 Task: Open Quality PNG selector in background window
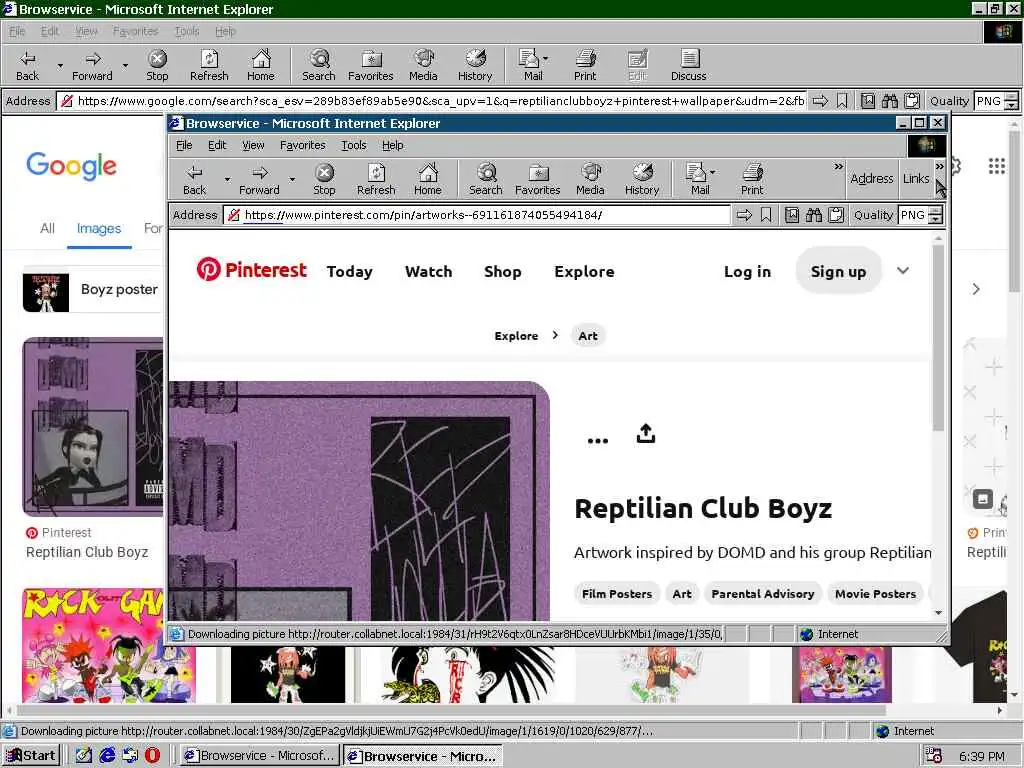click(x=997, y=101)
